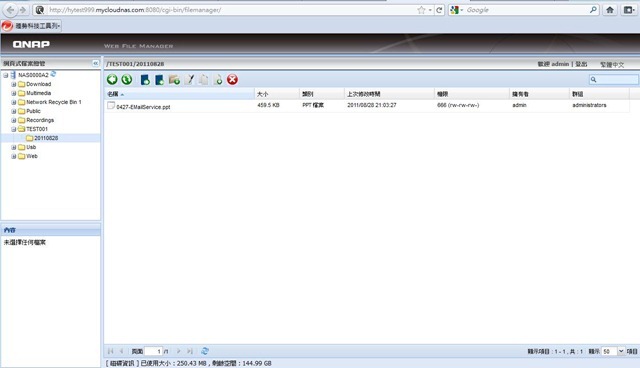Sort by the group column header
The width and height of the screenshot is (640, 368).
pyautogui.click(x=599, y=94)
